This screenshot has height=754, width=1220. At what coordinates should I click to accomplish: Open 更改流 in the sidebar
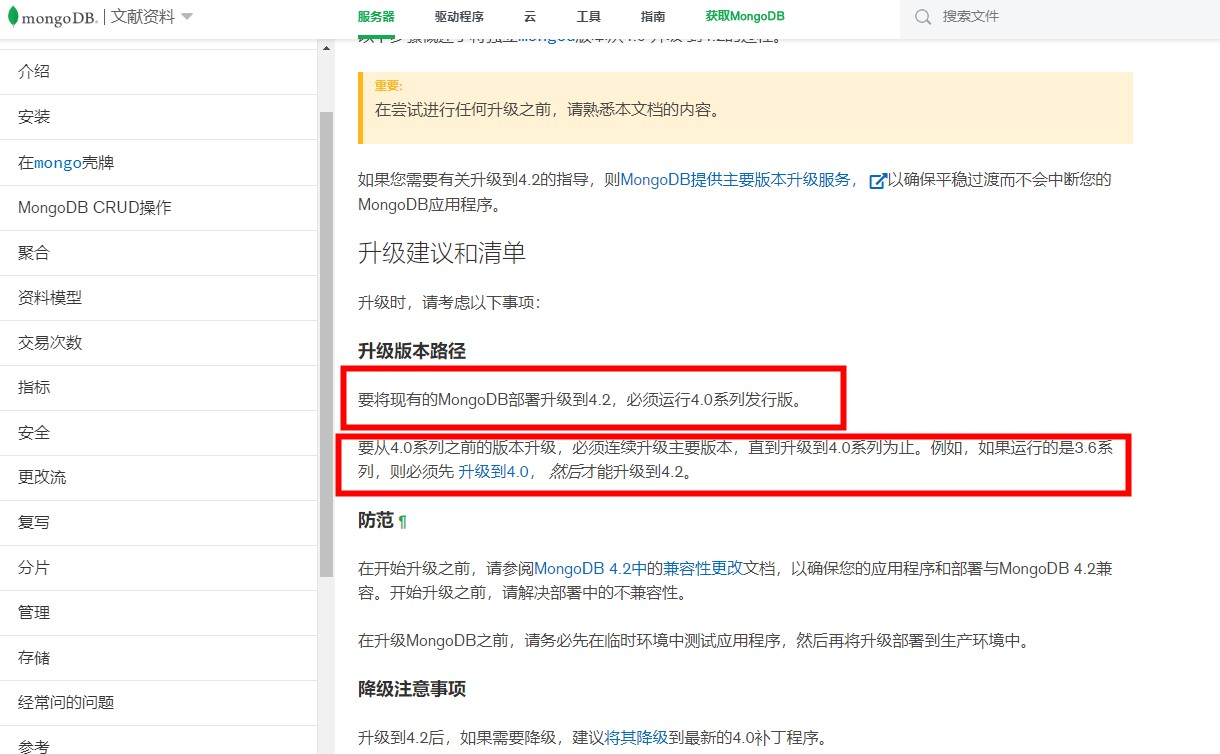coord(158,477)
